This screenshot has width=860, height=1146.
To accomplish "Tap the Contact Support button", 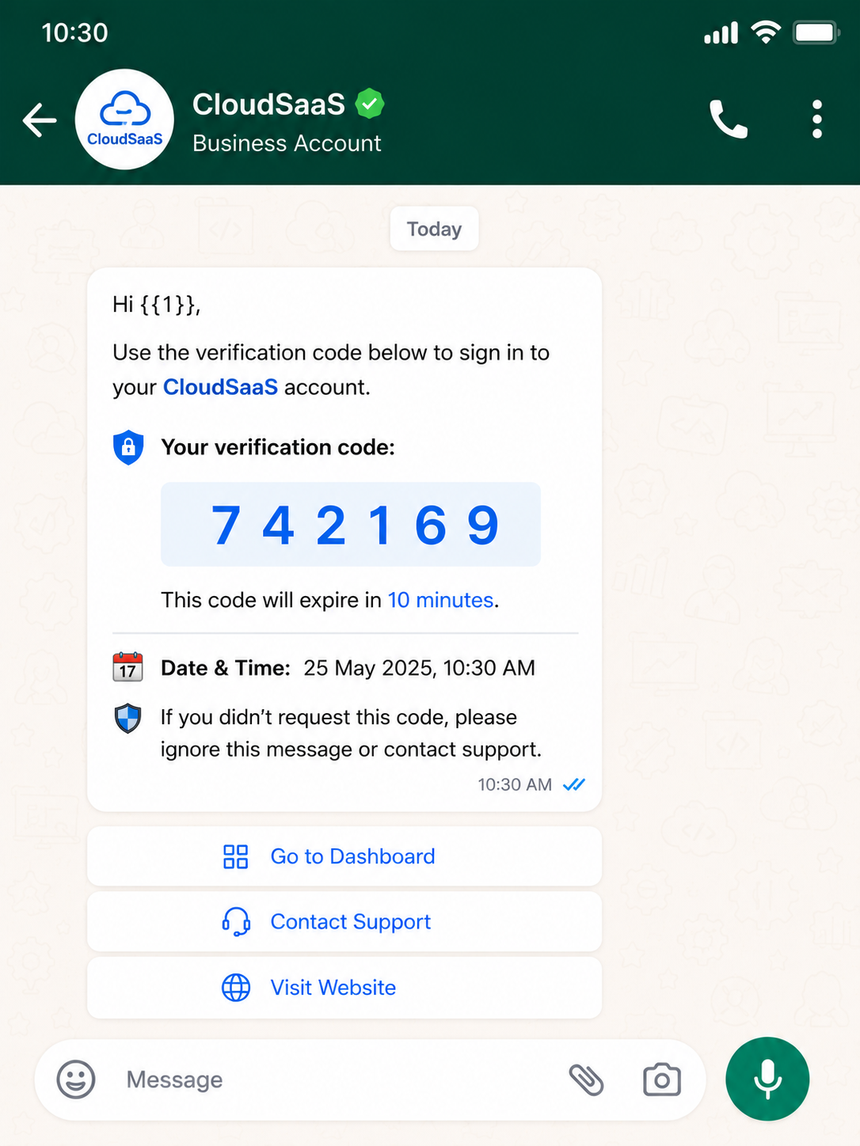I will (344, 922).
